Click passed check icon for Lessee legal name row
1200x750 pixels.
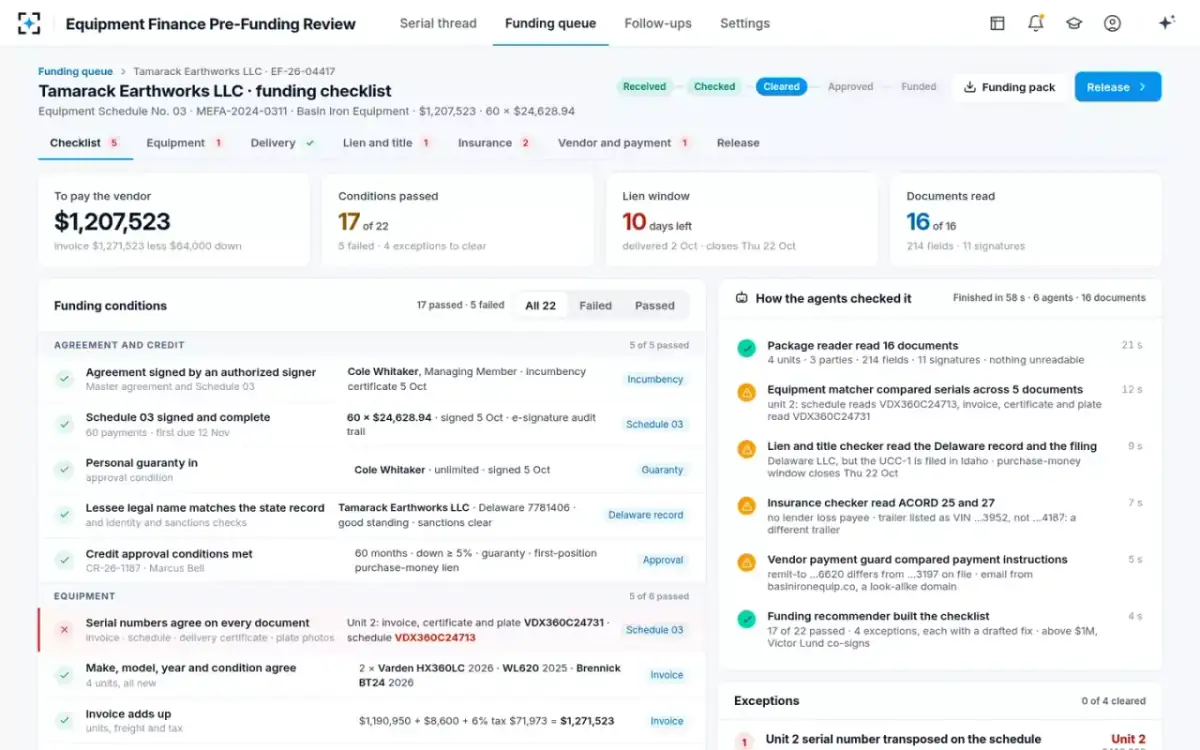pos(64,515)
